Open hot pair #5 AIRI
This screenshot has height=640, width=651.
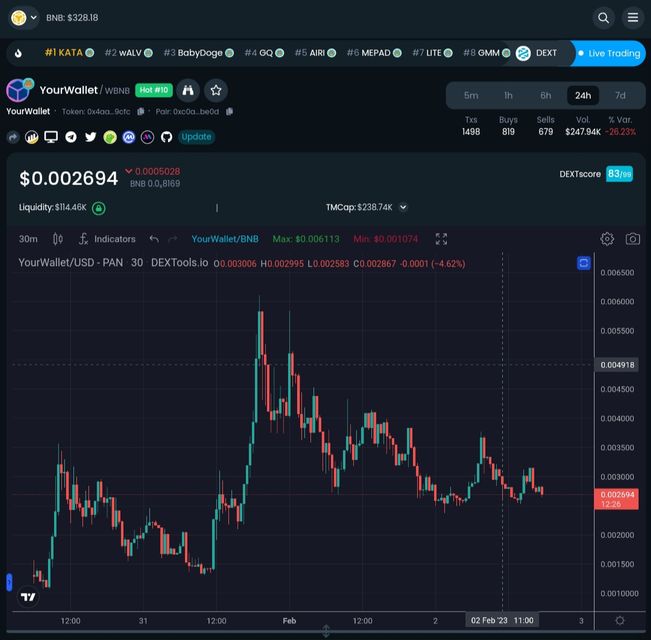click(x=315, y=53)
